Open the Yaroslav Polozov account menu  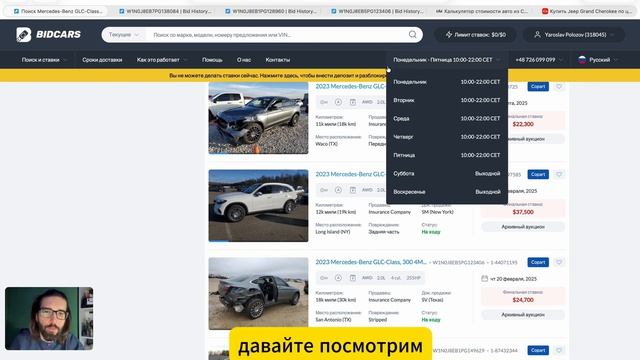[574, 35]
